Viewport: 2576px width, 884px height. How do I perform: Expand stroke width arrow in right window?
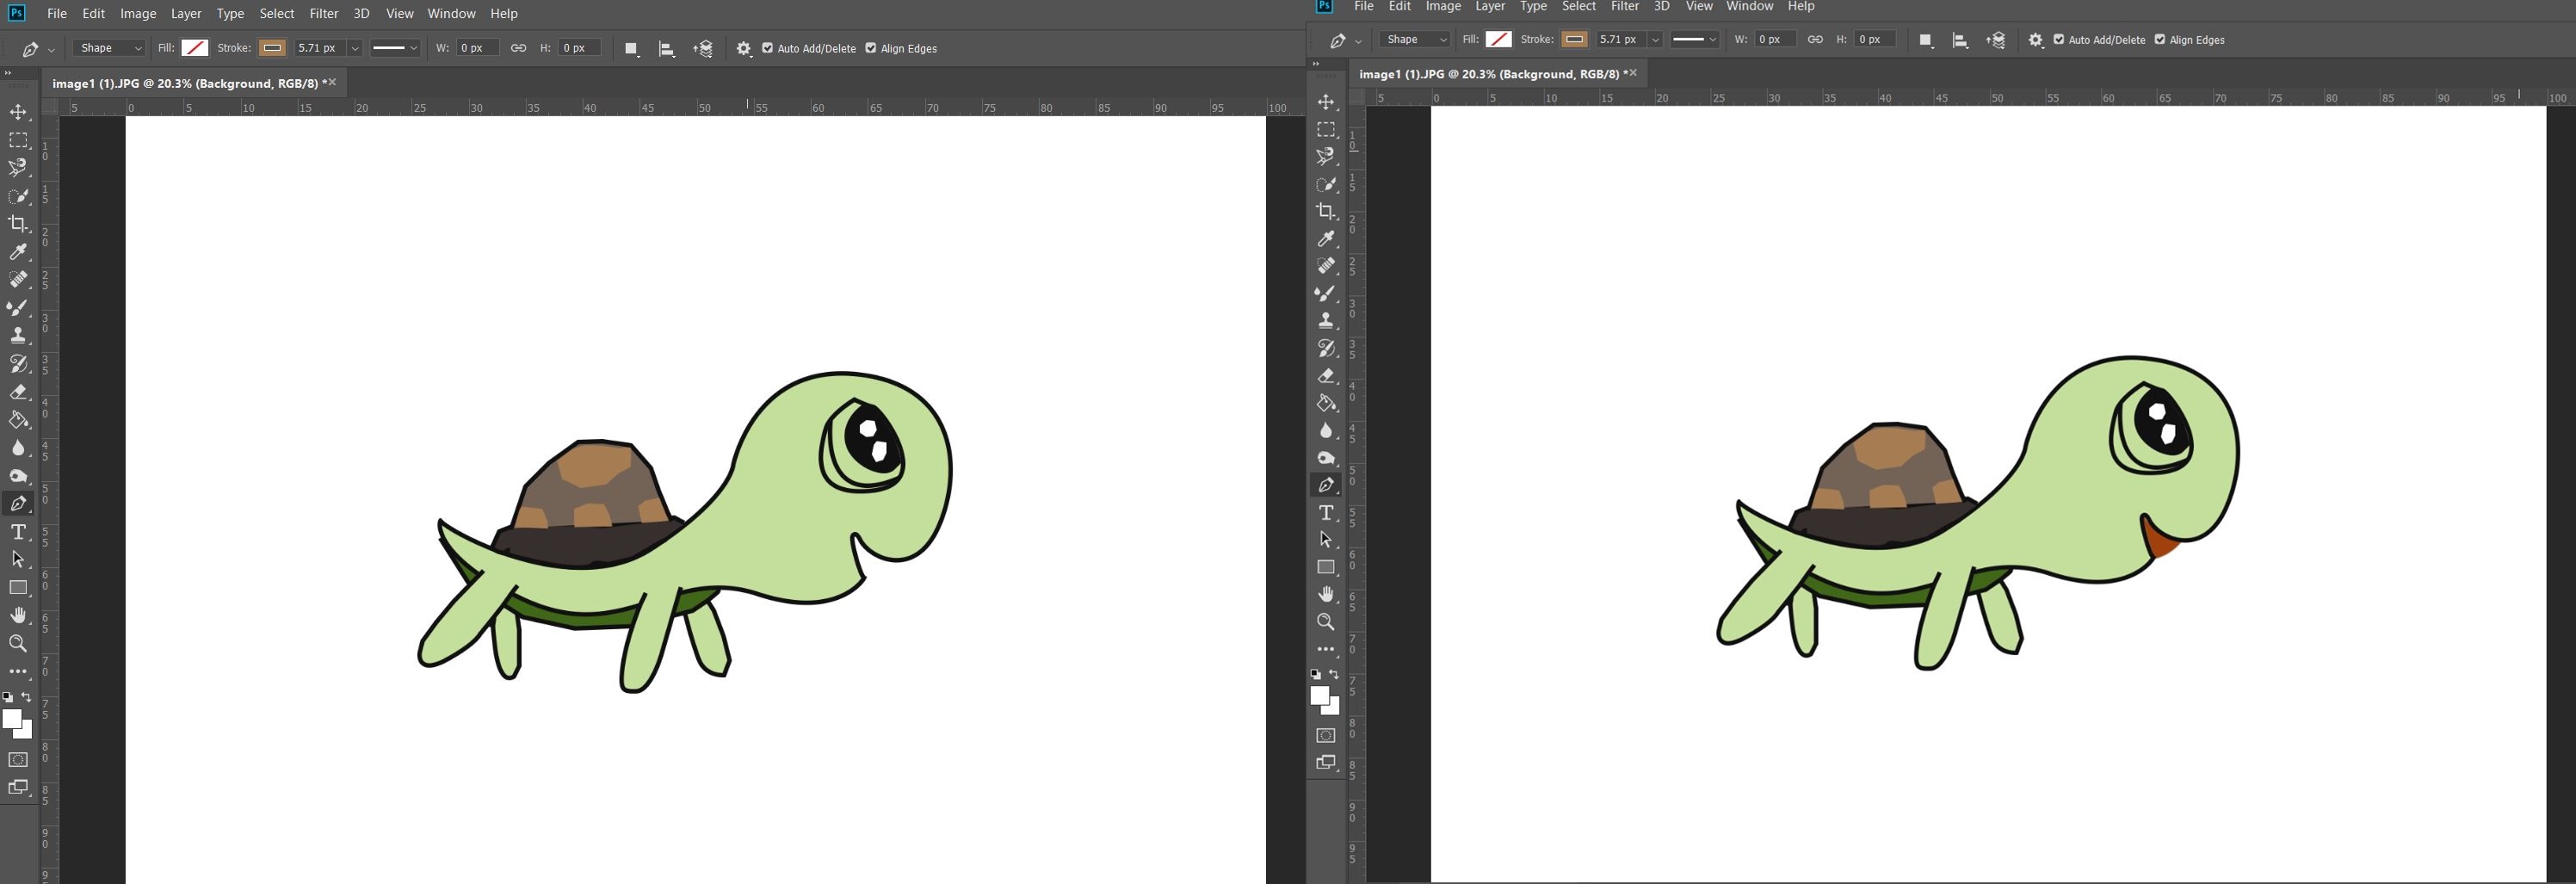(1655, 40)
